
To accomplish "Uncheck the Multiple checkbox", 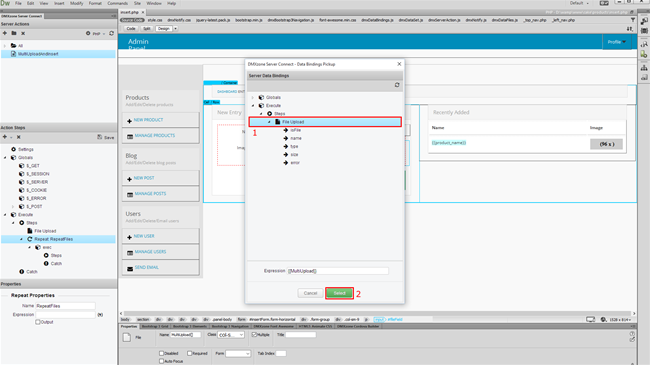I will 254,335.
